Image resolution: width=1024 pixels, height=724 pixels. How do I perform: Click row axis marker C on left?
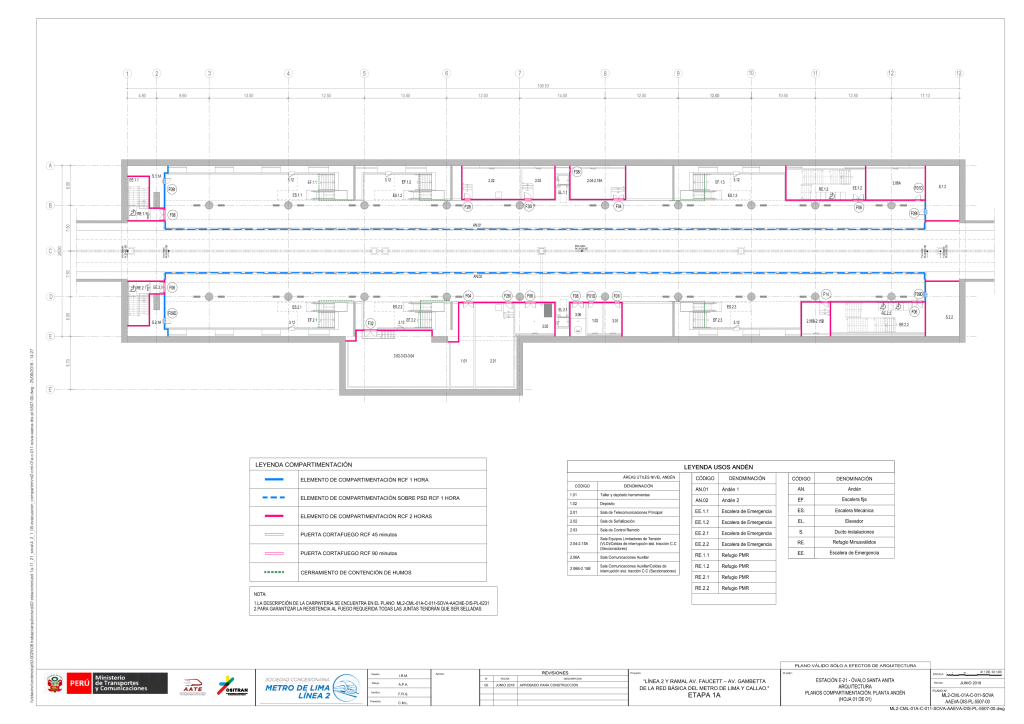tap(50, 251)
